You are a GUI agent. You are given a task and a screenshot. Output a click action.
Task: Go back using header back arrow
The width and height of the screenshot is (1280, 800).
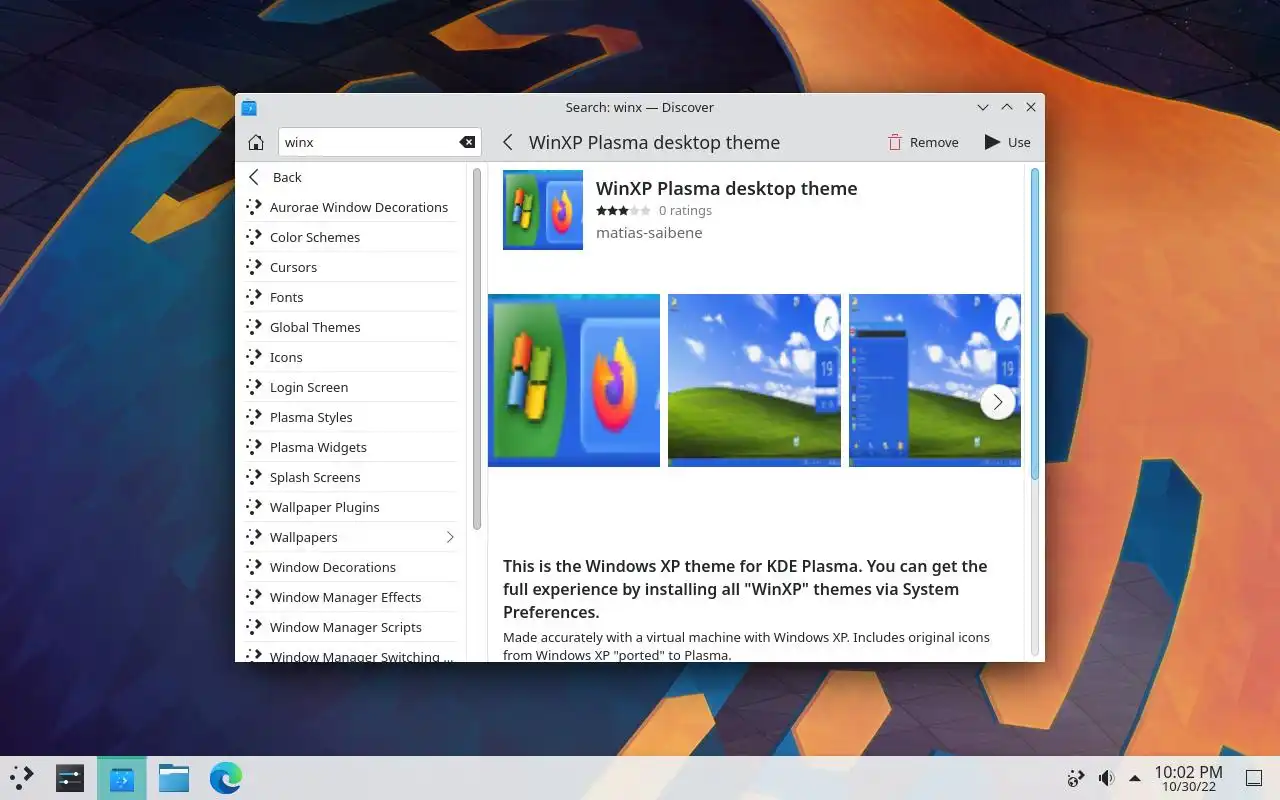click(x=508, y=142)
